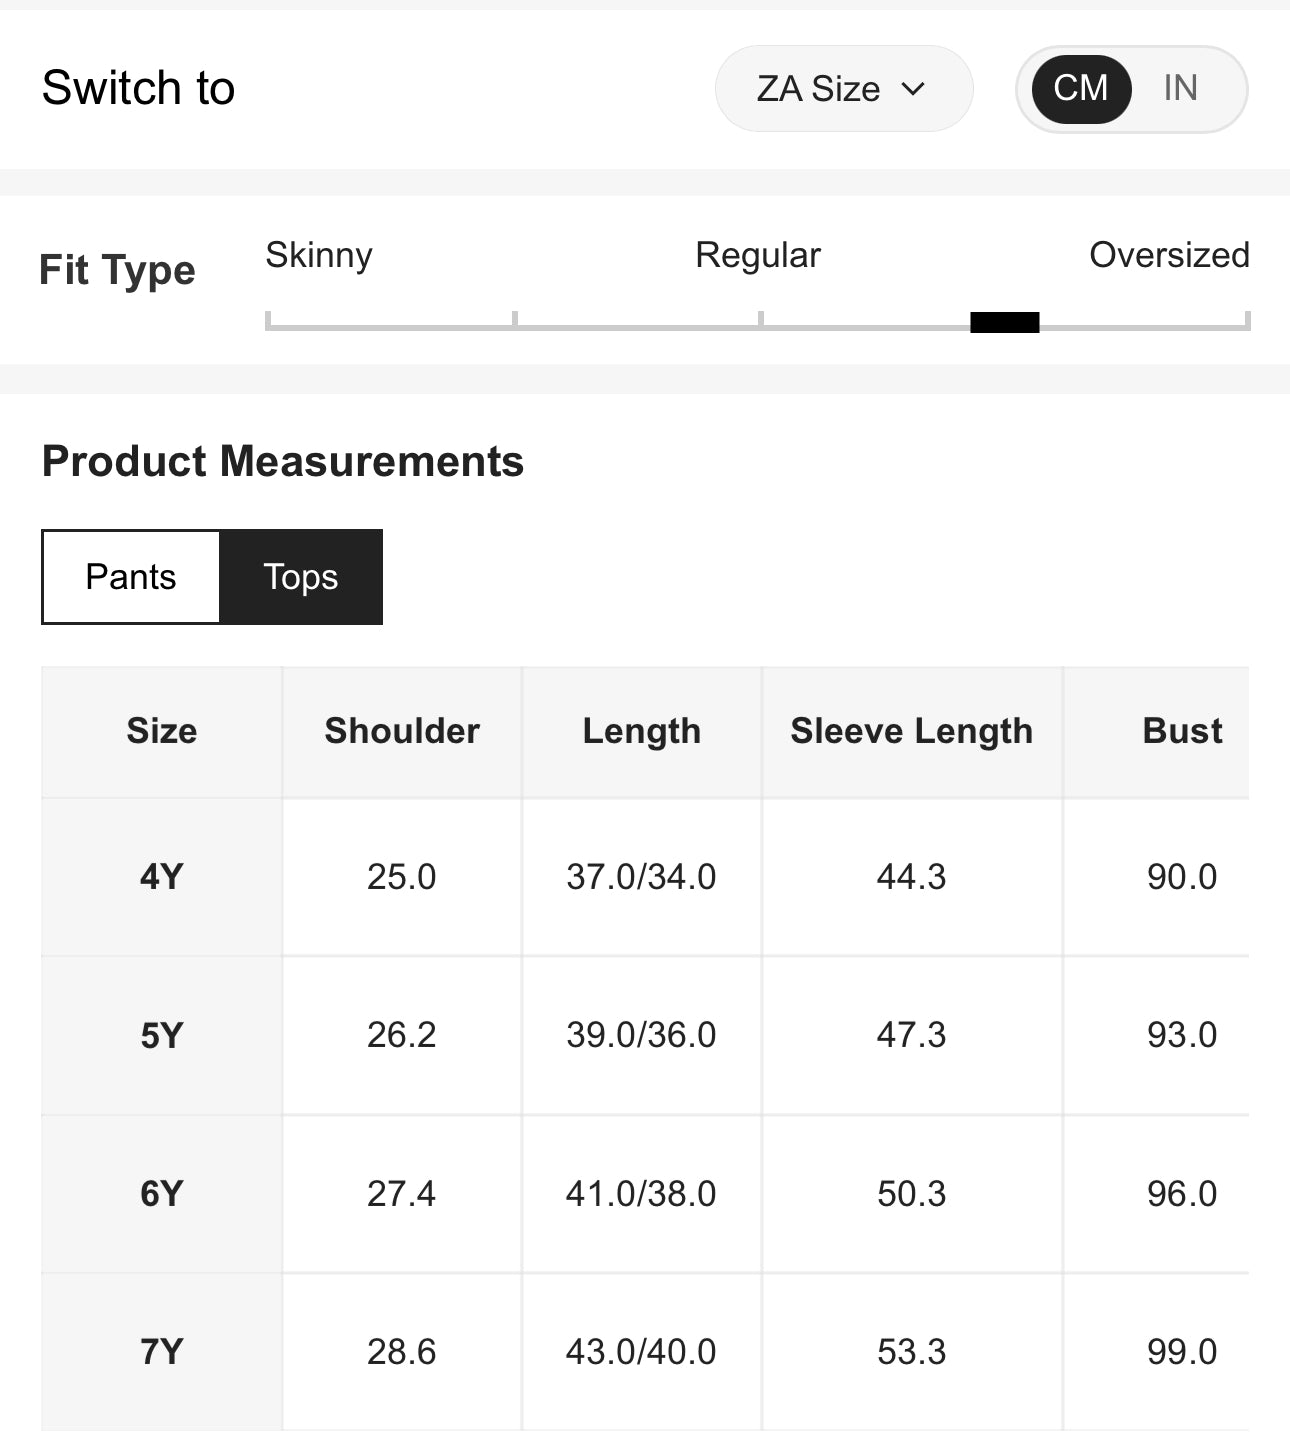The image size is (1290, 1441).
Task: Click the Product Measurements heading
Action: [283, 462]
